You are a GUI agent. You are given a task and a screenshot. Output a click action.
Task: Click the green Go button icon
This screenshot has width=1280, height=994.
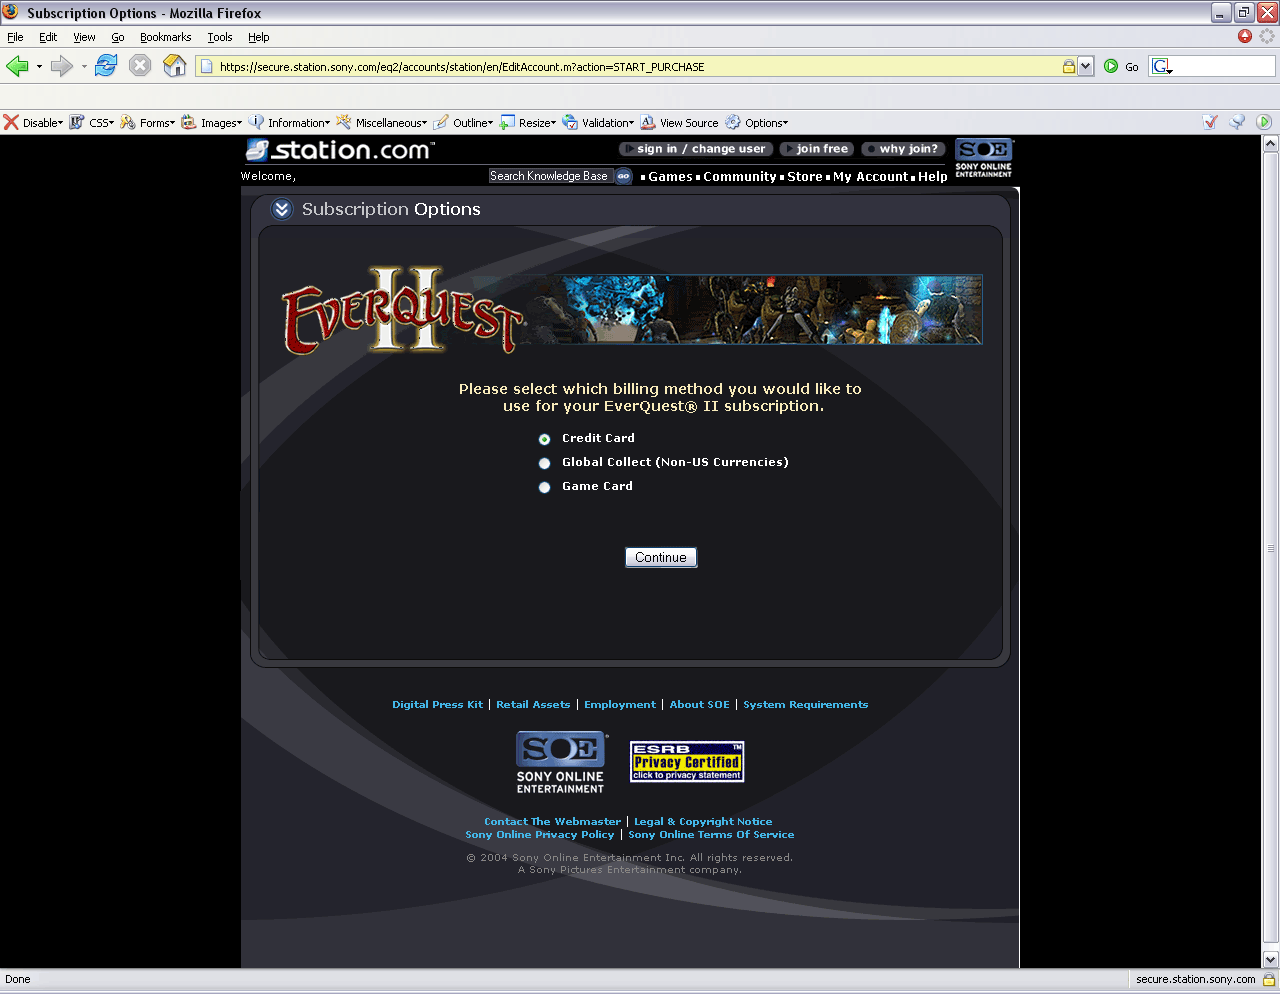(1111, 66)
